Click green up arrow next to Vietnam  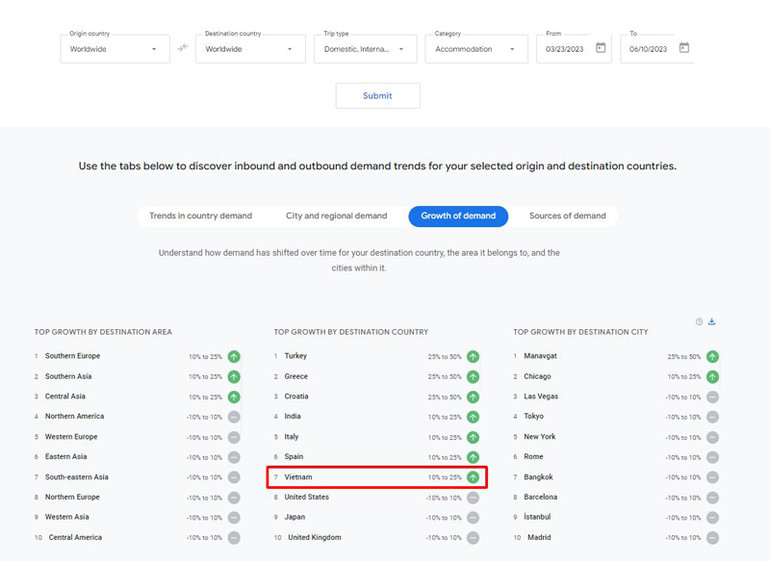473,477
